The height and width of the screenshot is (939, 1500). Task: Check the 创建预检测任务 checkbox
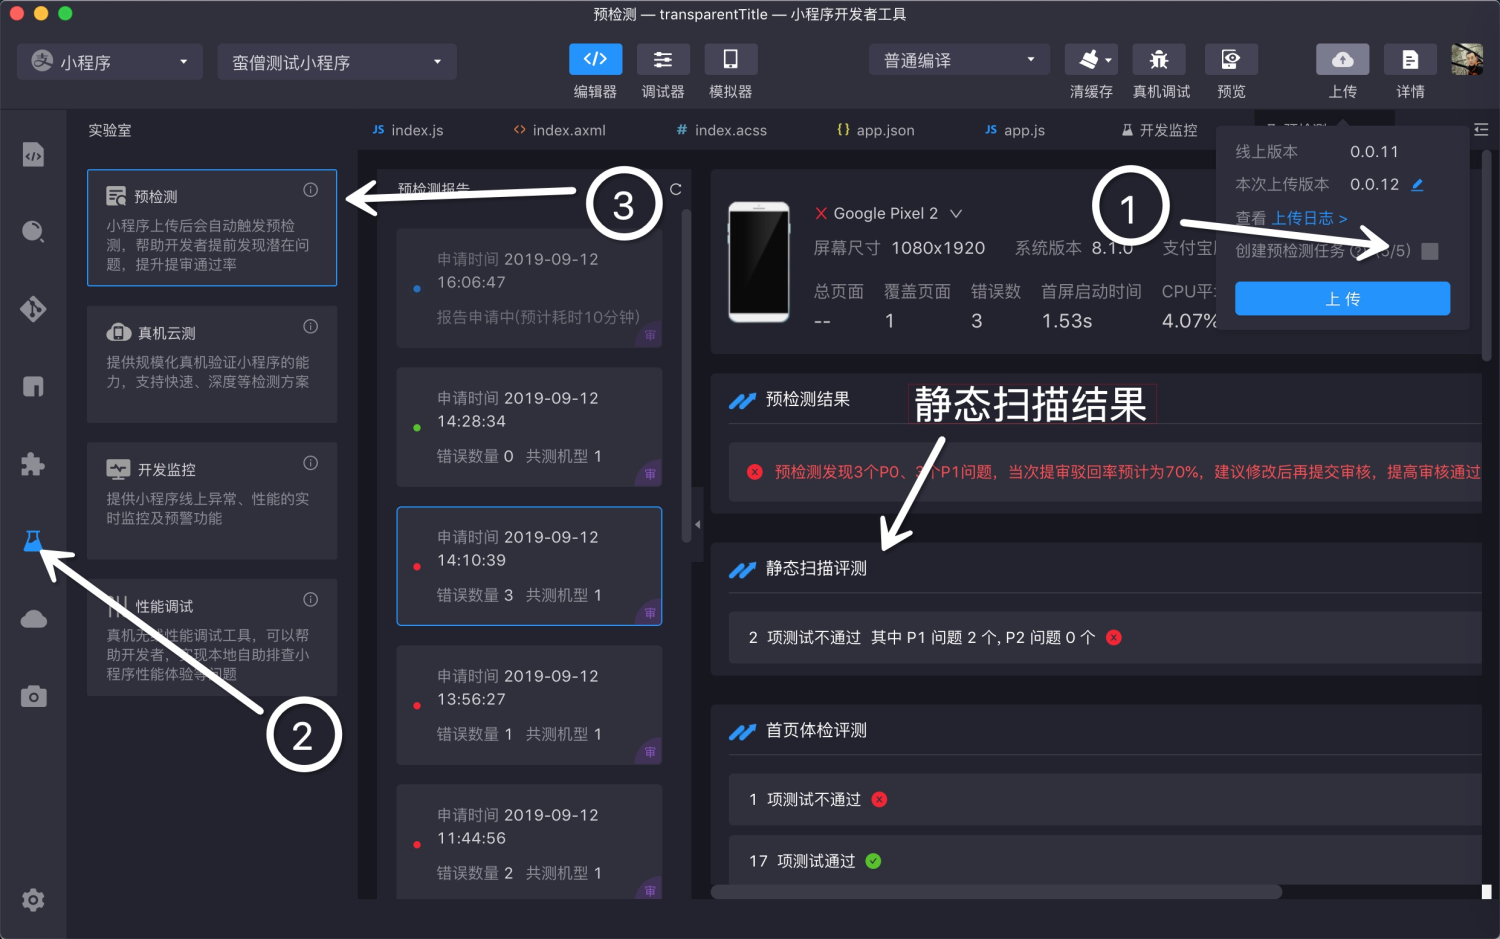coord(1430,251)
